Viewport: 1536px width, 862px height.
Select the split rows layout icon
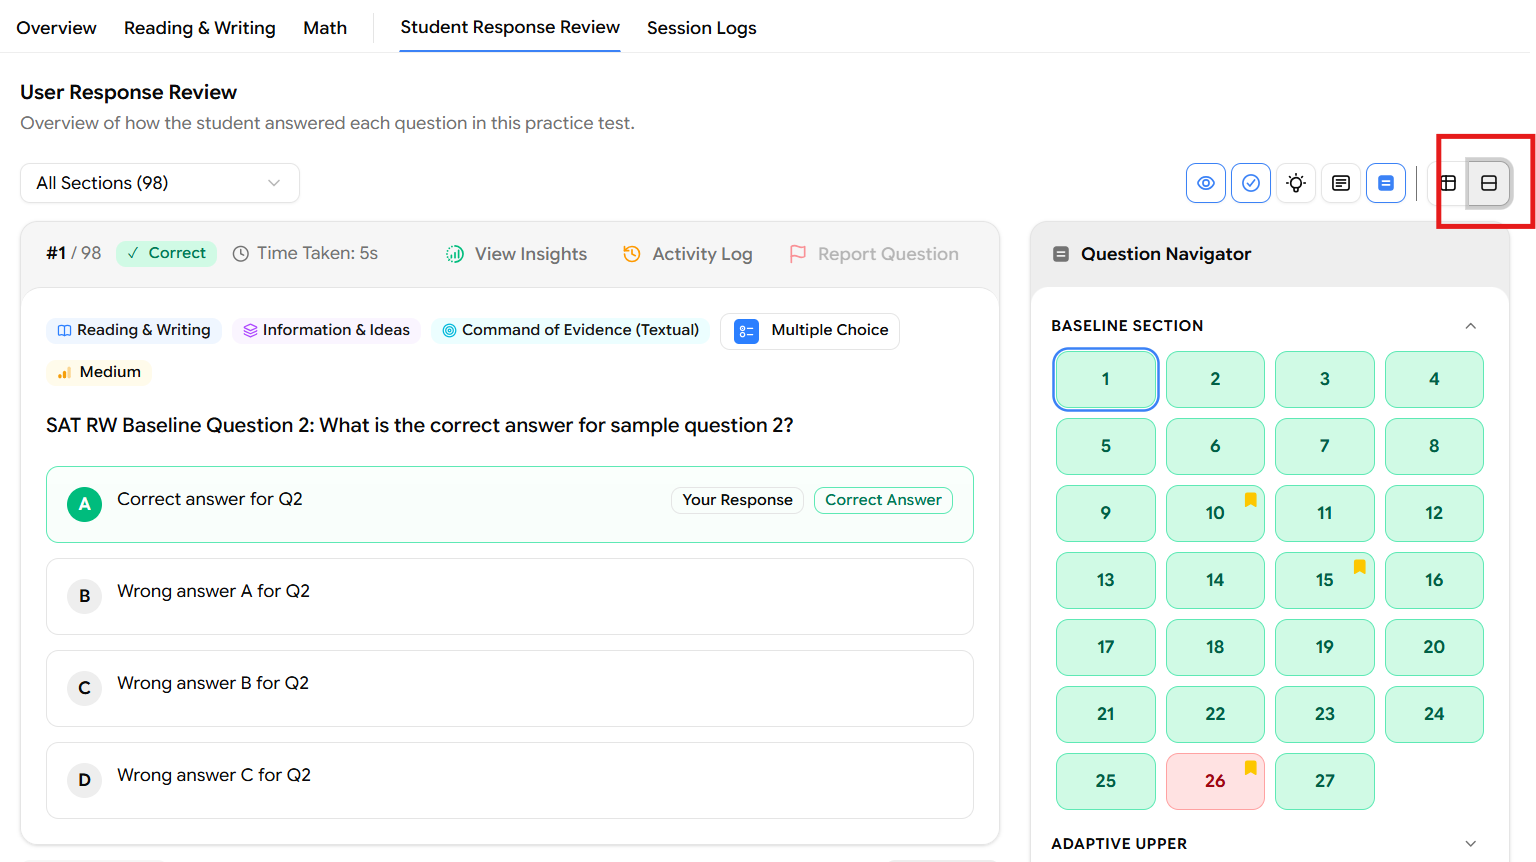pyautogui.click(x=1489, y=183)
